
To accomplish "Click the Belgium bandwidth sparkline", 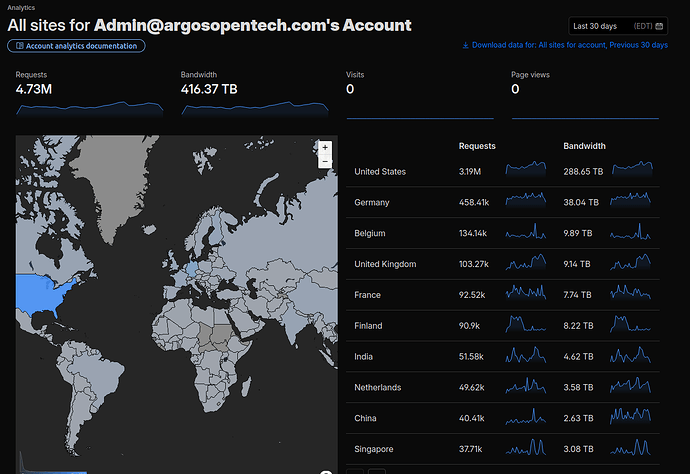I will click(x=630, y=231).
